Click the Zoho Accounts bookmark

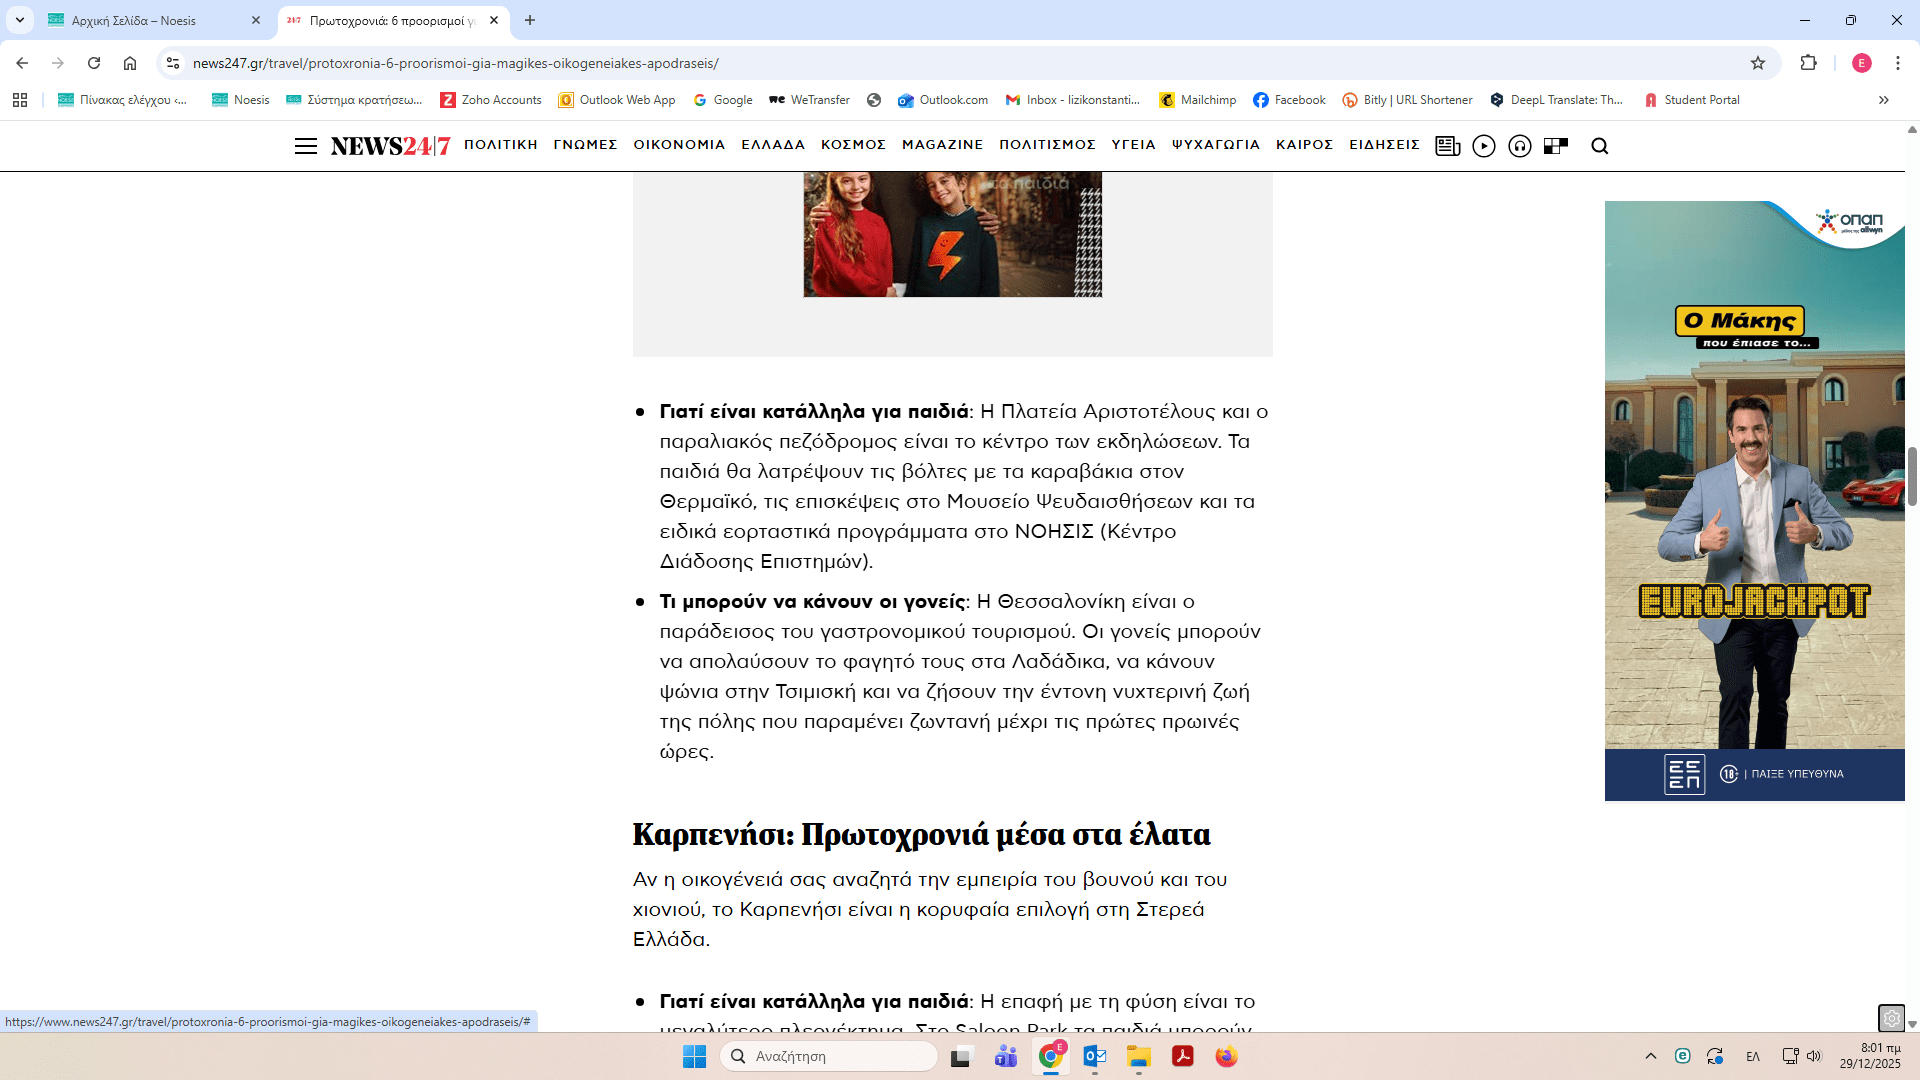tap(491, 100)
